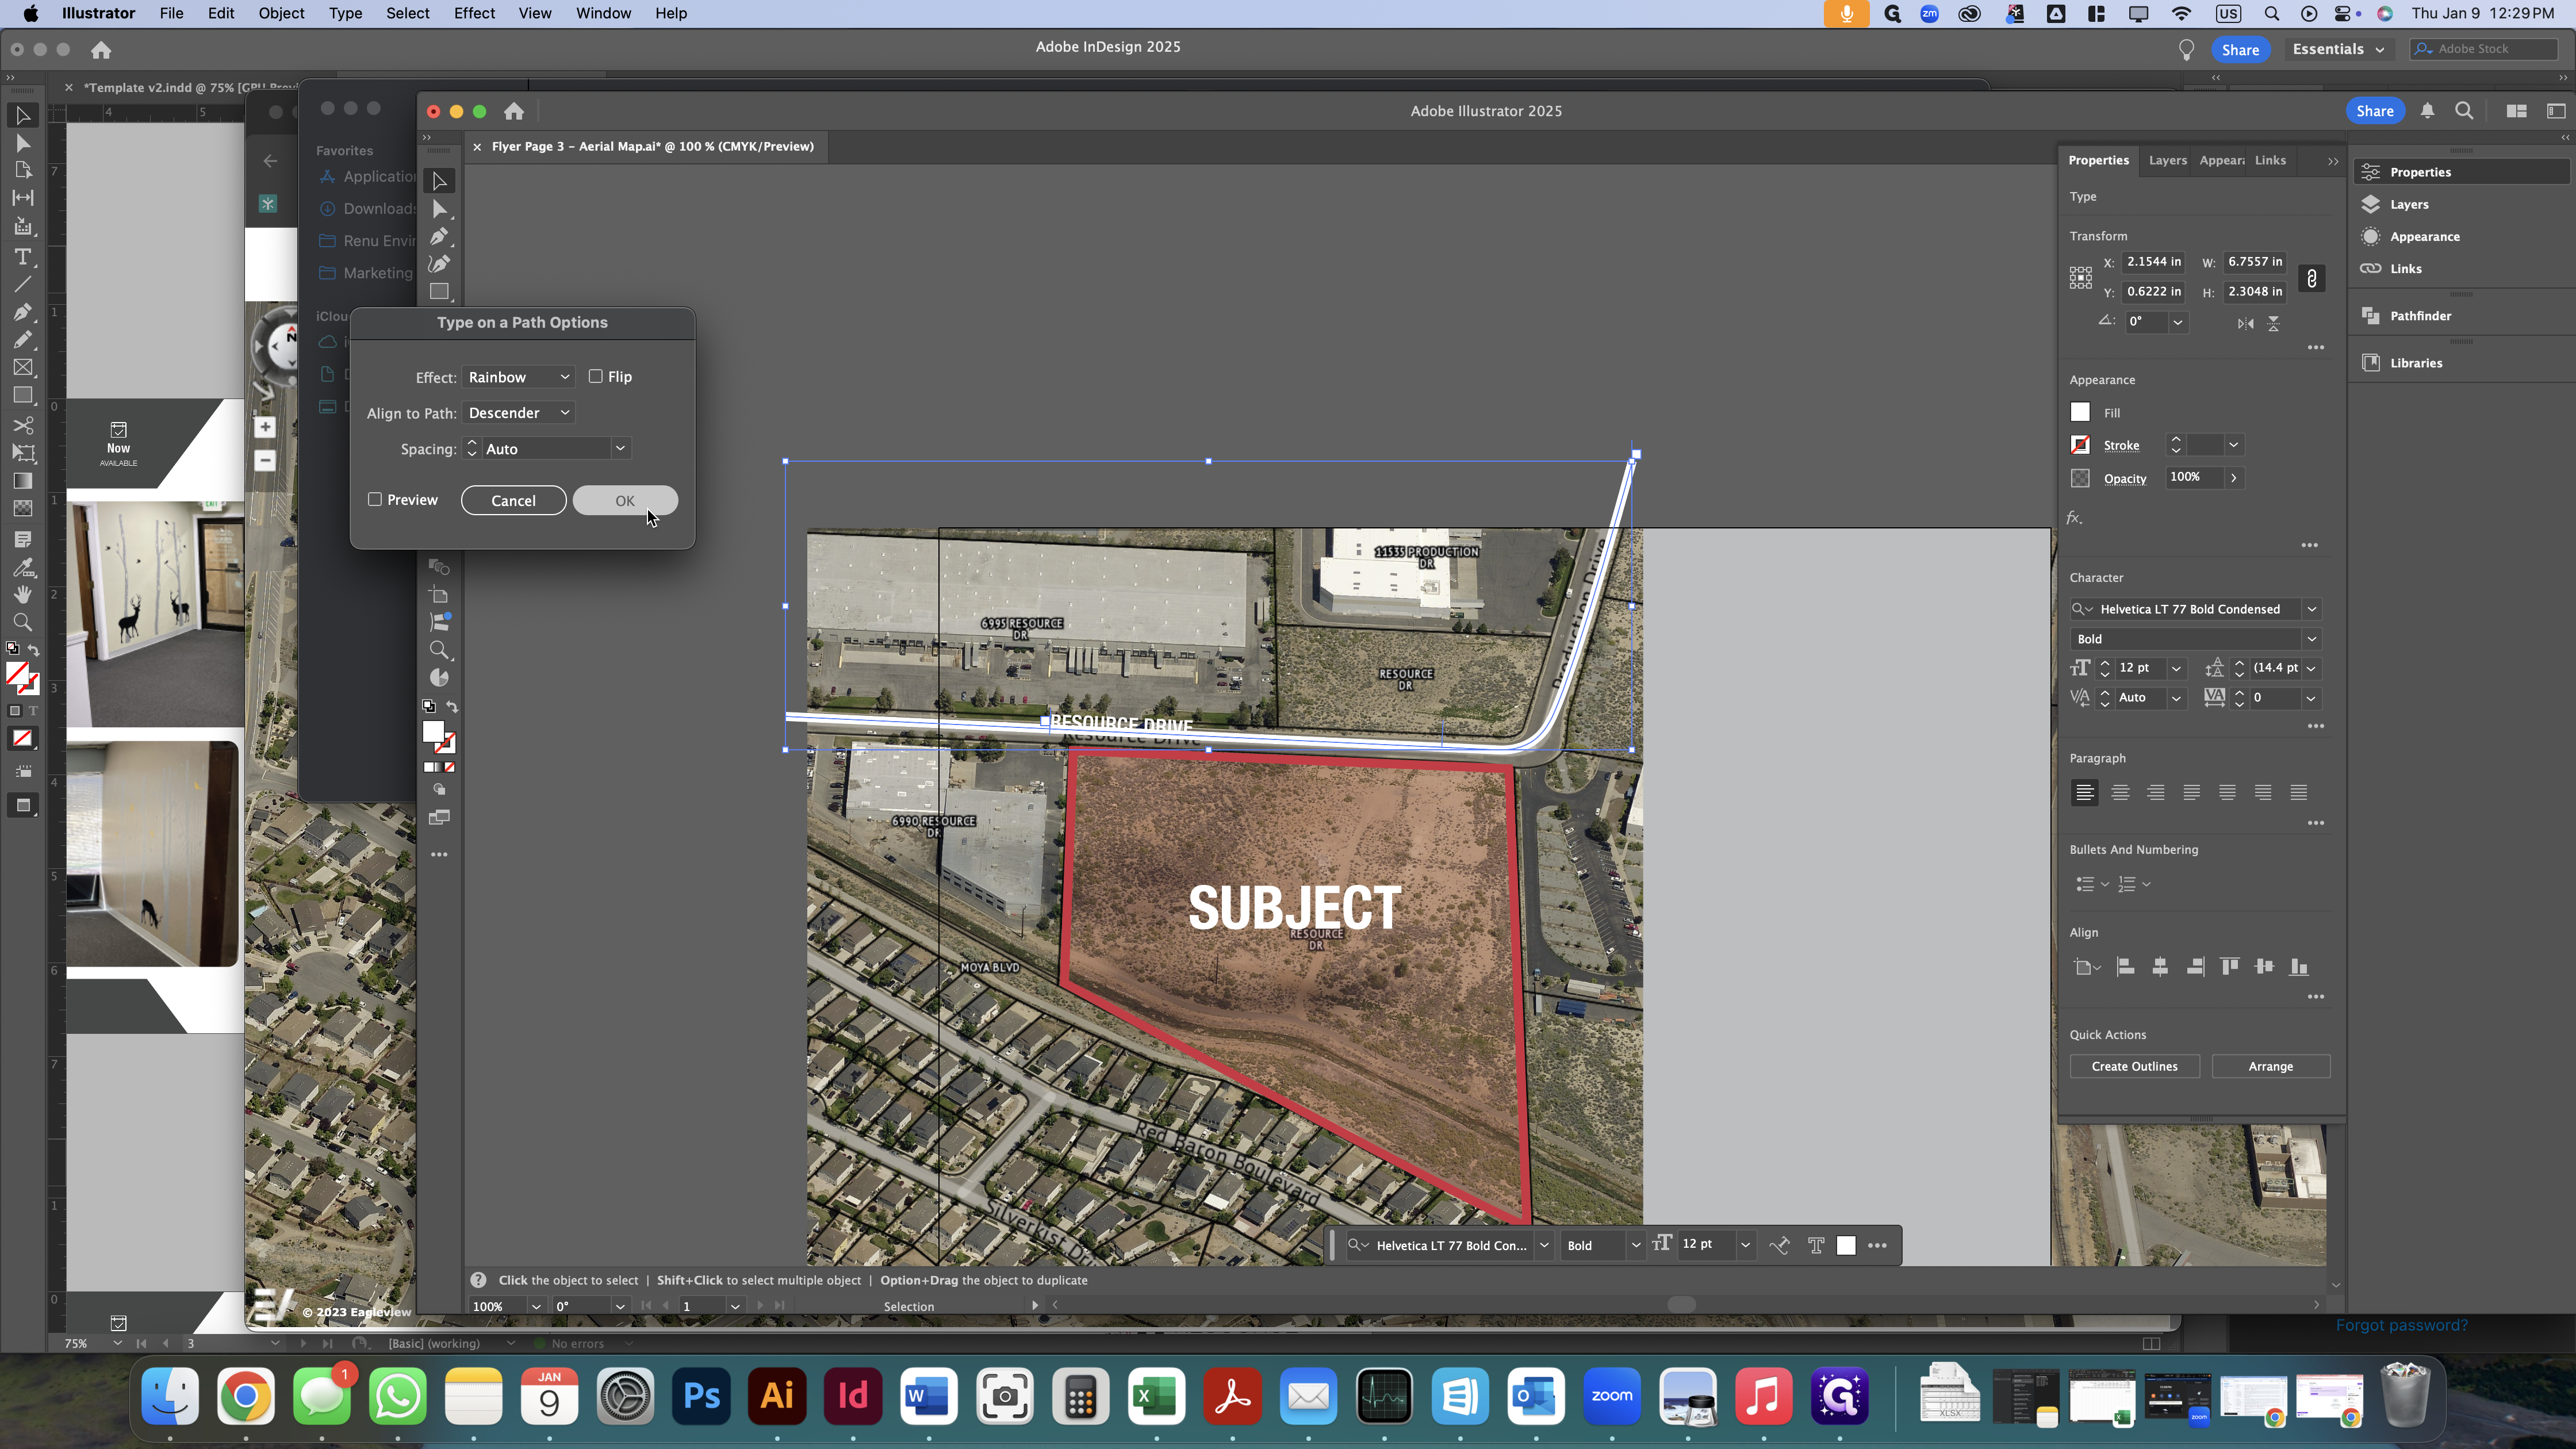Click Vertical Align Bottom icon
The height and width of the screenshot is (1449, 2576).
2299,966
